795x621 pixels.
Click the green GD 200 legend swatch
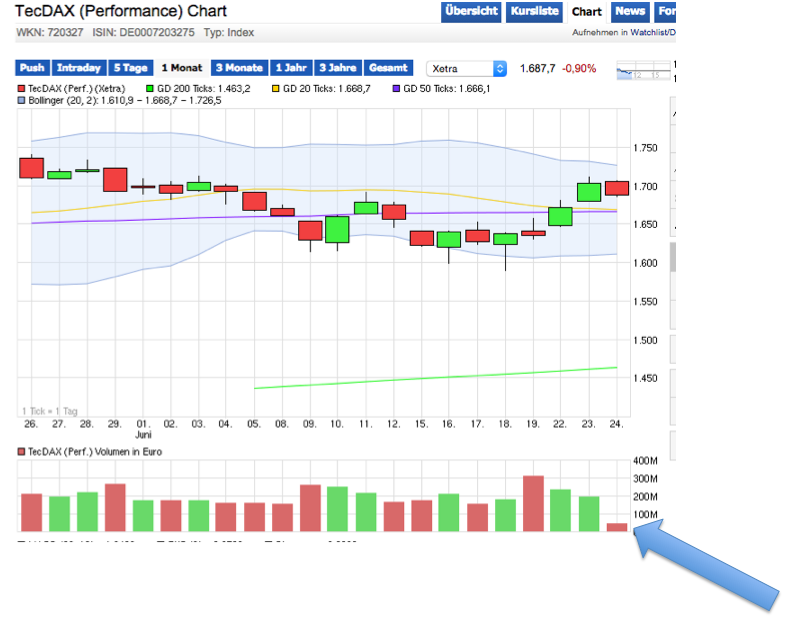(150, 89)
